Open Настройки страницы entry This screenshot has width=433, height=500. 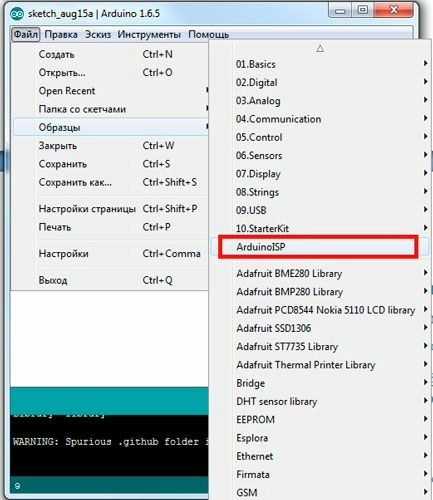(110, 209)
